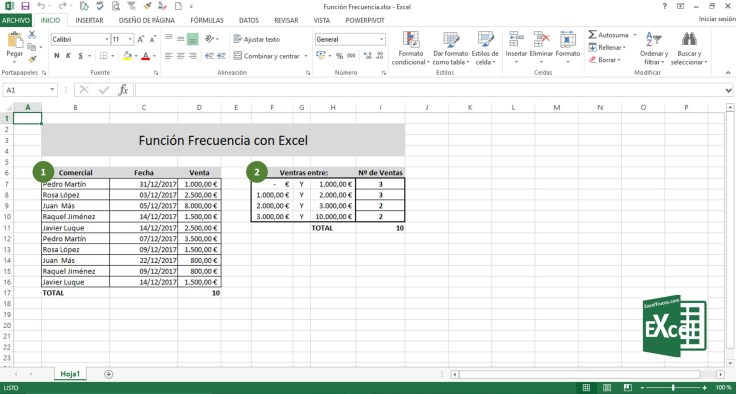Switch to Page Break Preview in the status bar
Image resolution: width=736 pixels, height=394 pixels.
[628, 387]
